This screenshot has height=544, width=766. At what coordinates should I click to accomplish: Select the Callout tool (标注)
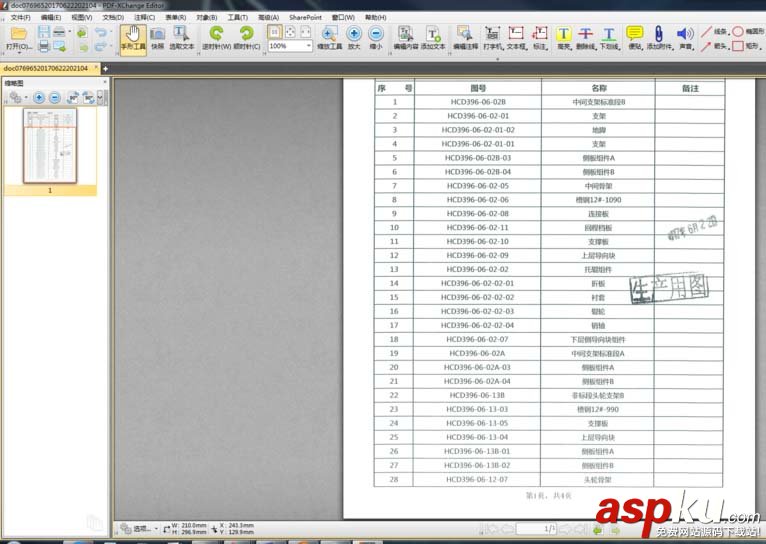540,39
